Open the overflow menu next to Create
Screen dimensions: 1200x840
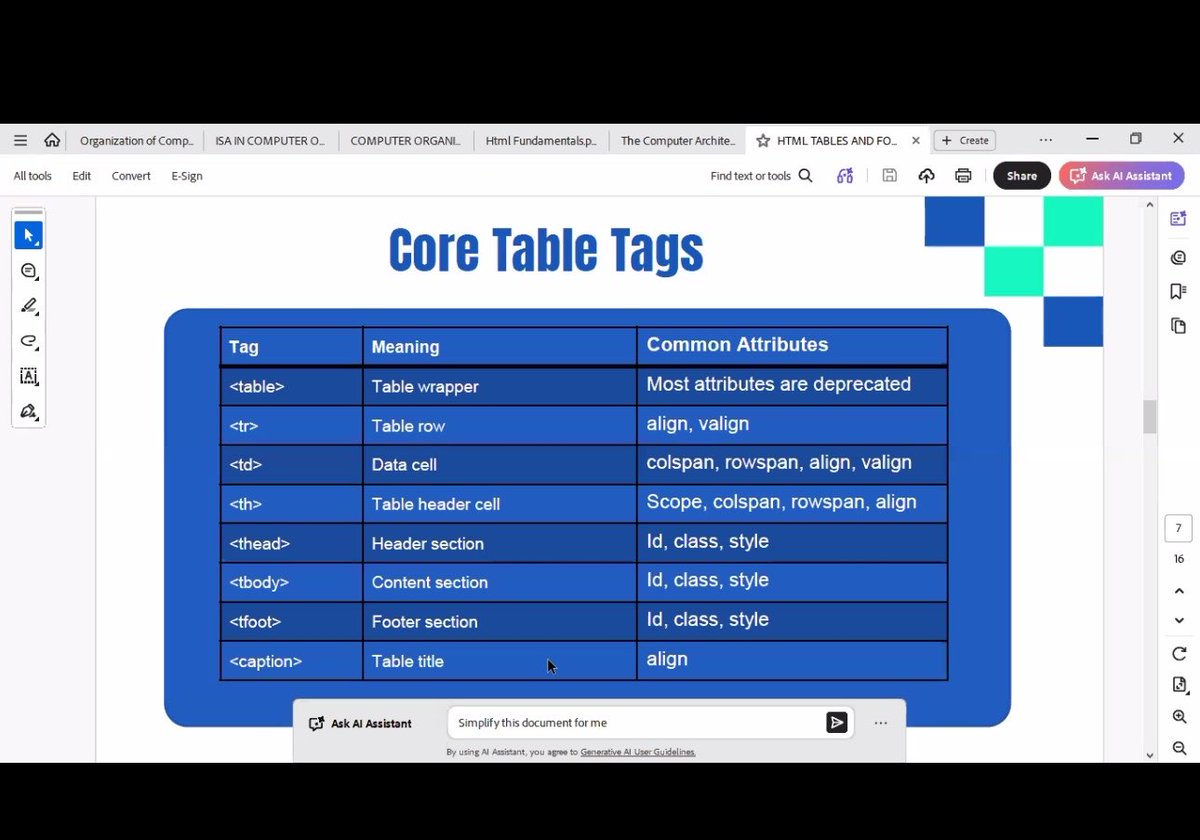[x=1045, y=140]
